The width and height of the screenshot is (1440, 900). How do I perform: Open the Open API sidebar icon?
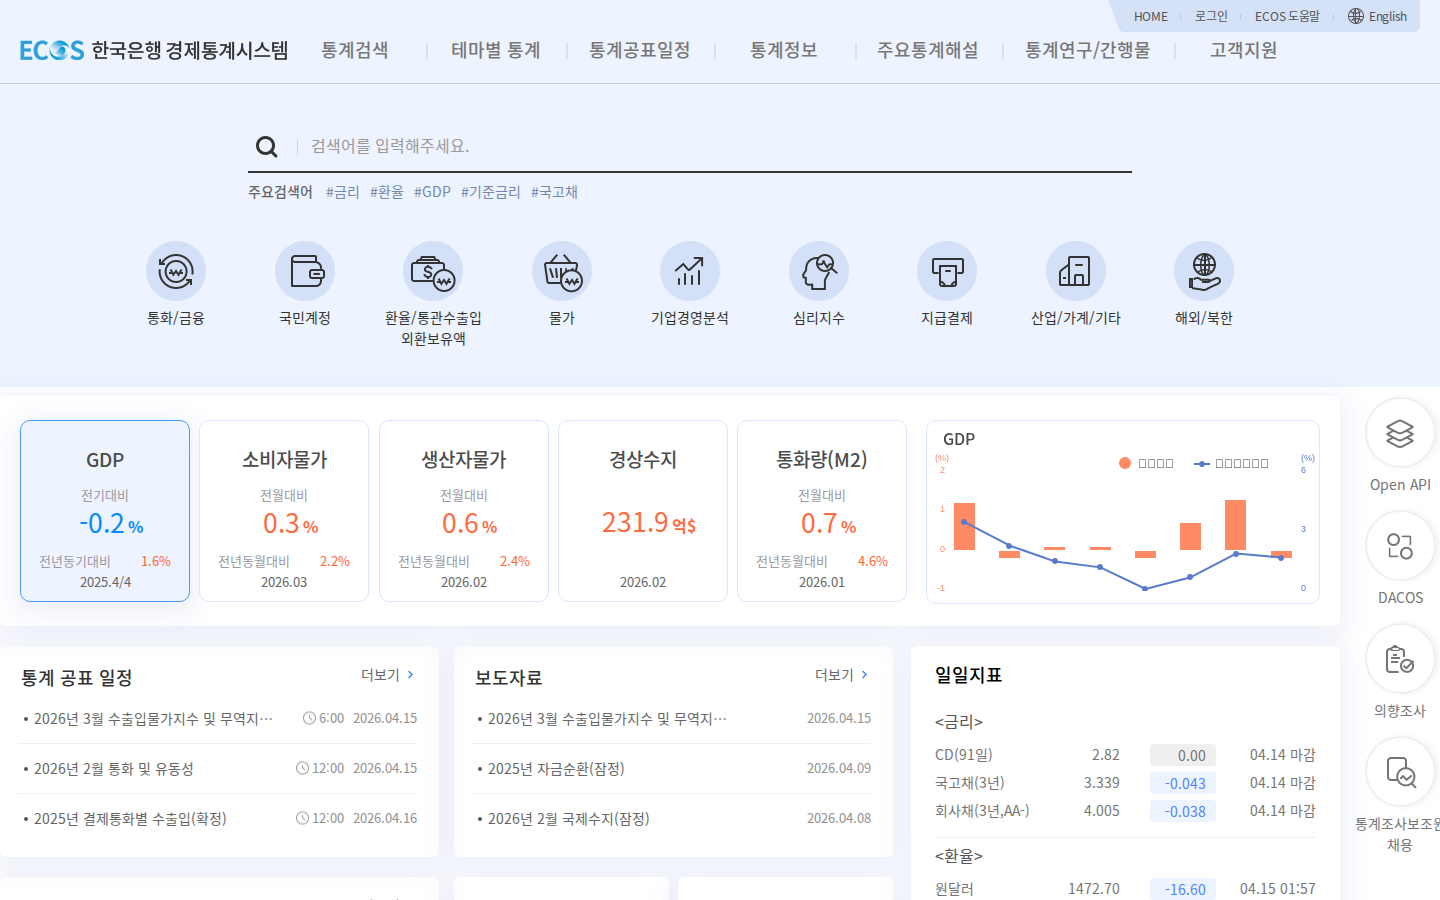click(x=1400, y=433)
